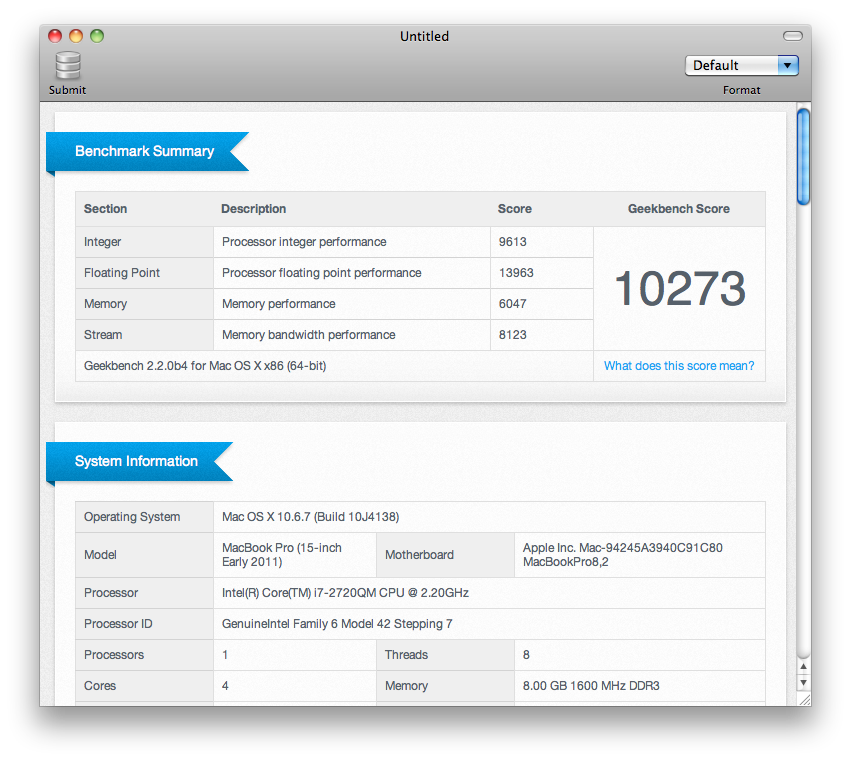The height and width of the screenshot is (761, 851).
Task: Select the Geekbench score 10273
Action: 679,288
